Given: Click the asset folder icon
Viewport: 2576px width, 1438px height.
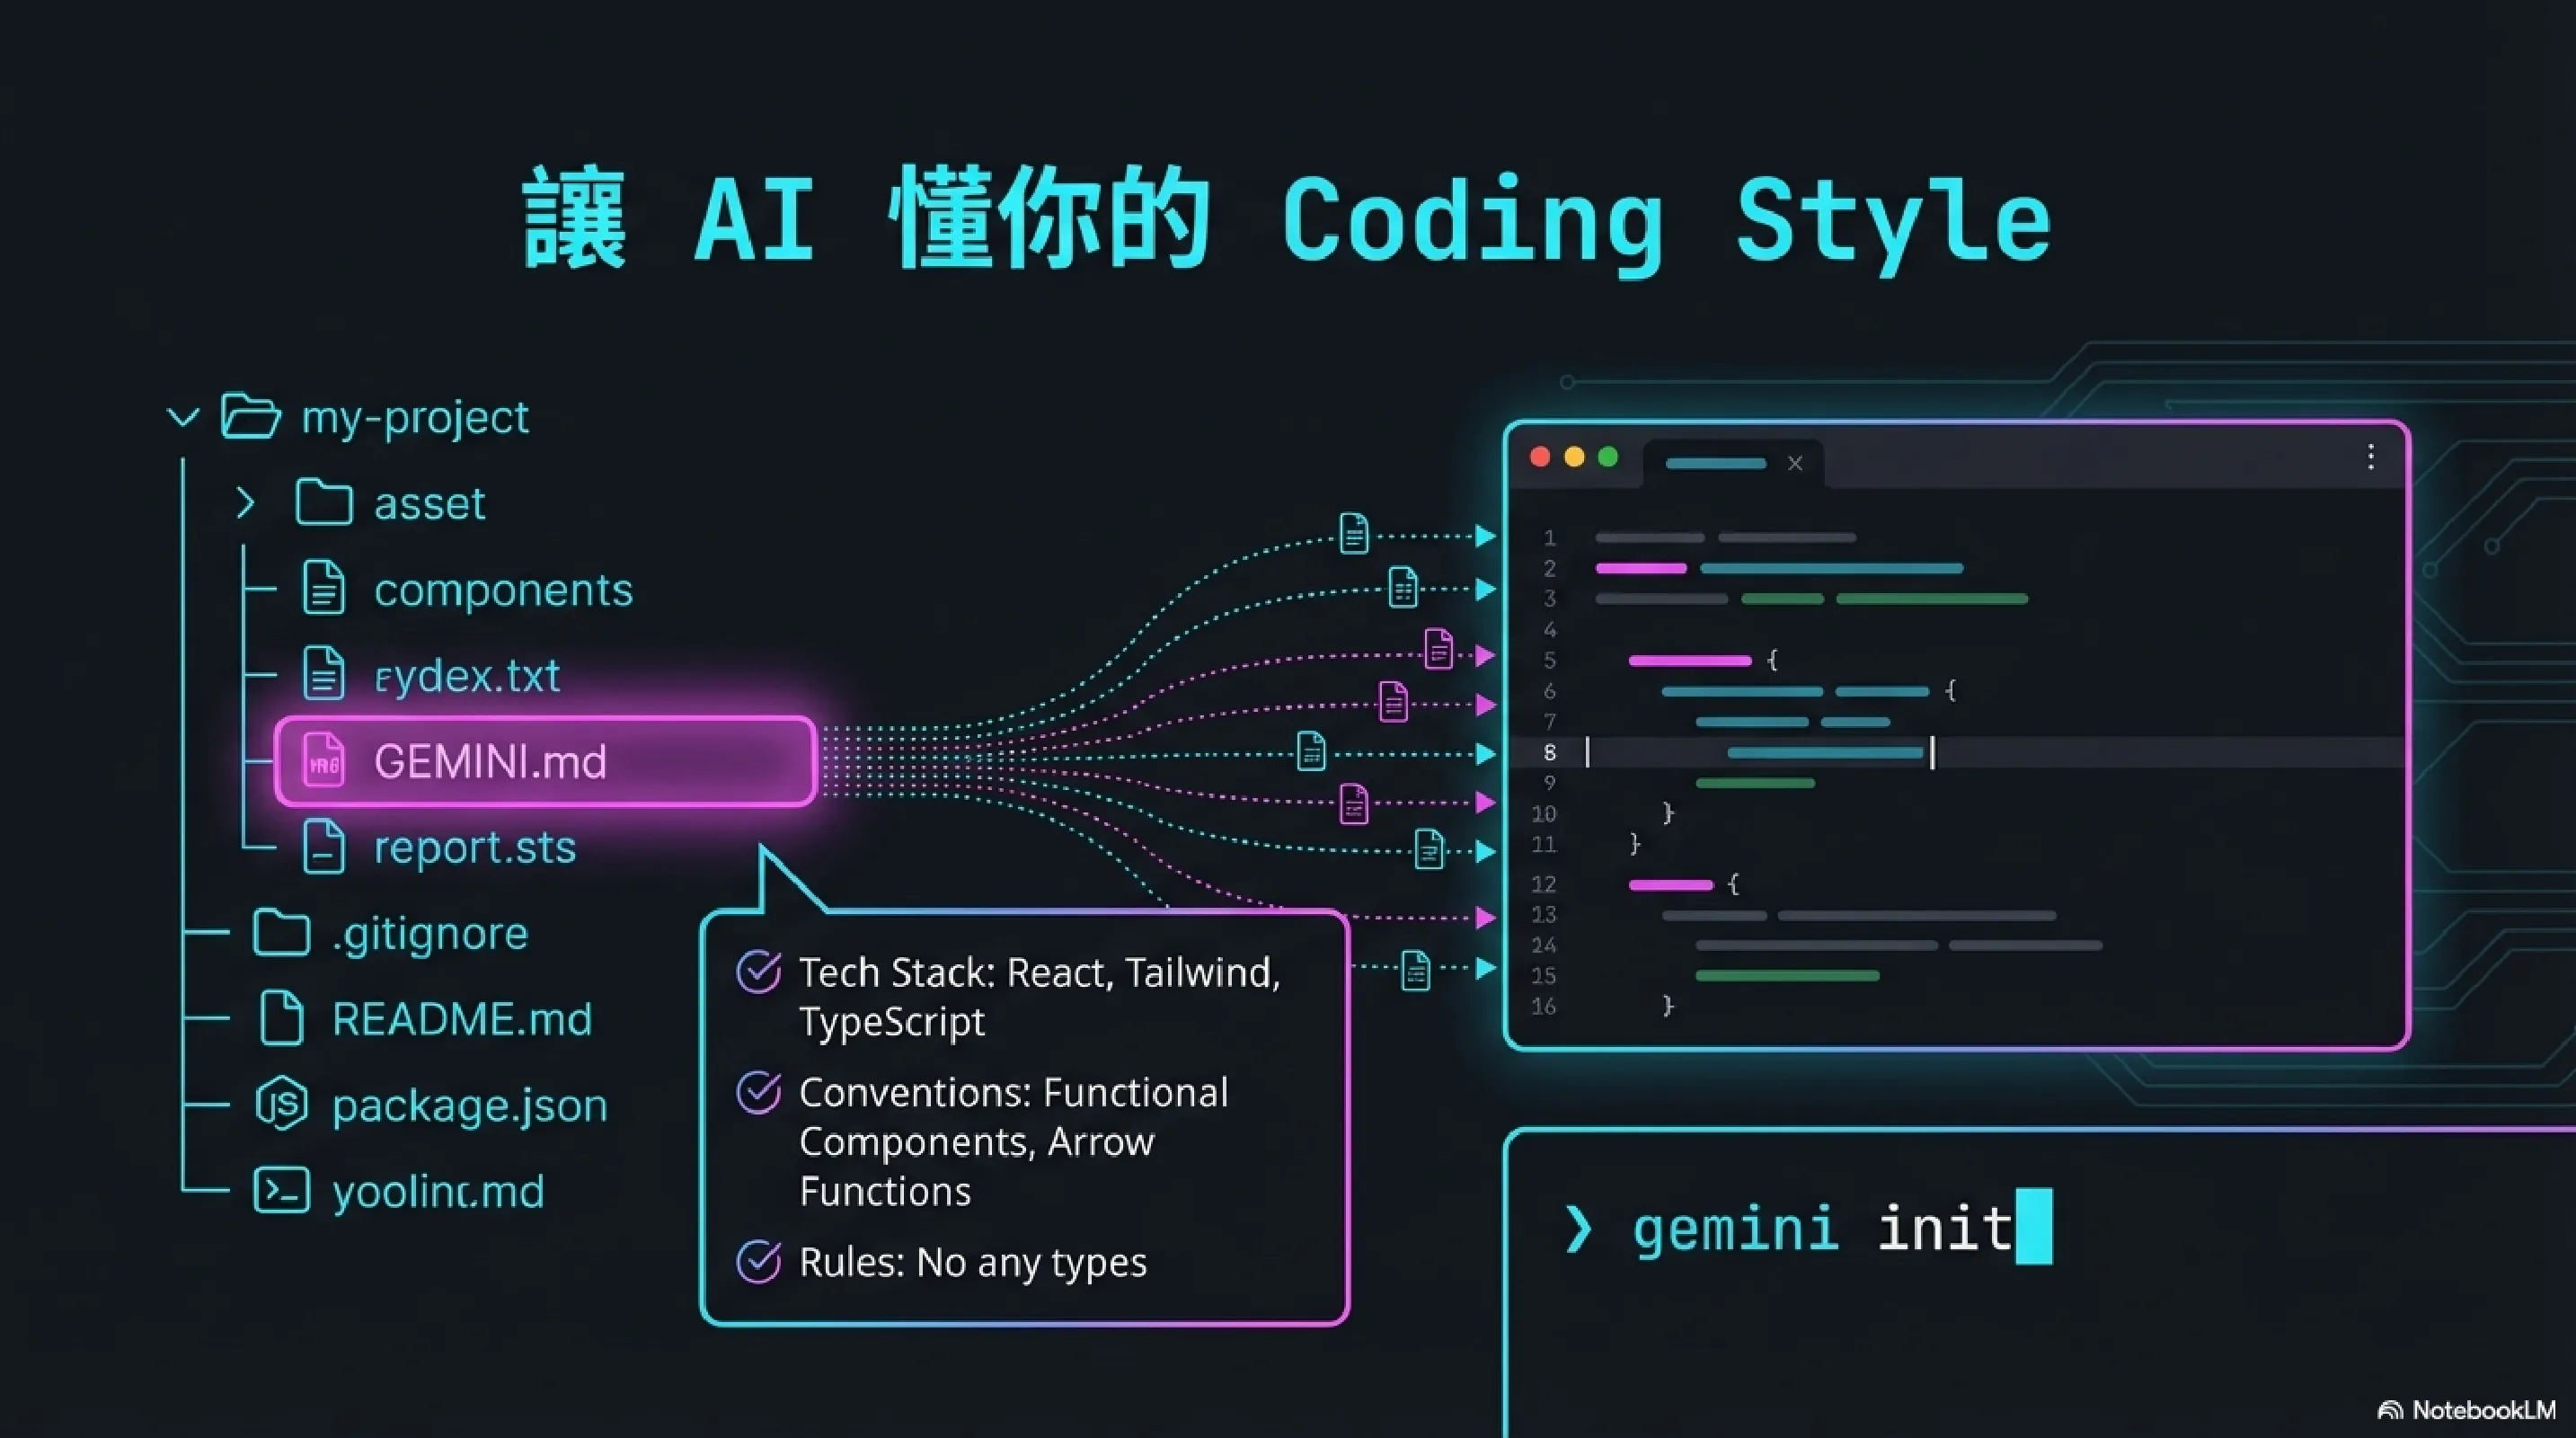Looking at the screenshot, I should coord(323,502).
